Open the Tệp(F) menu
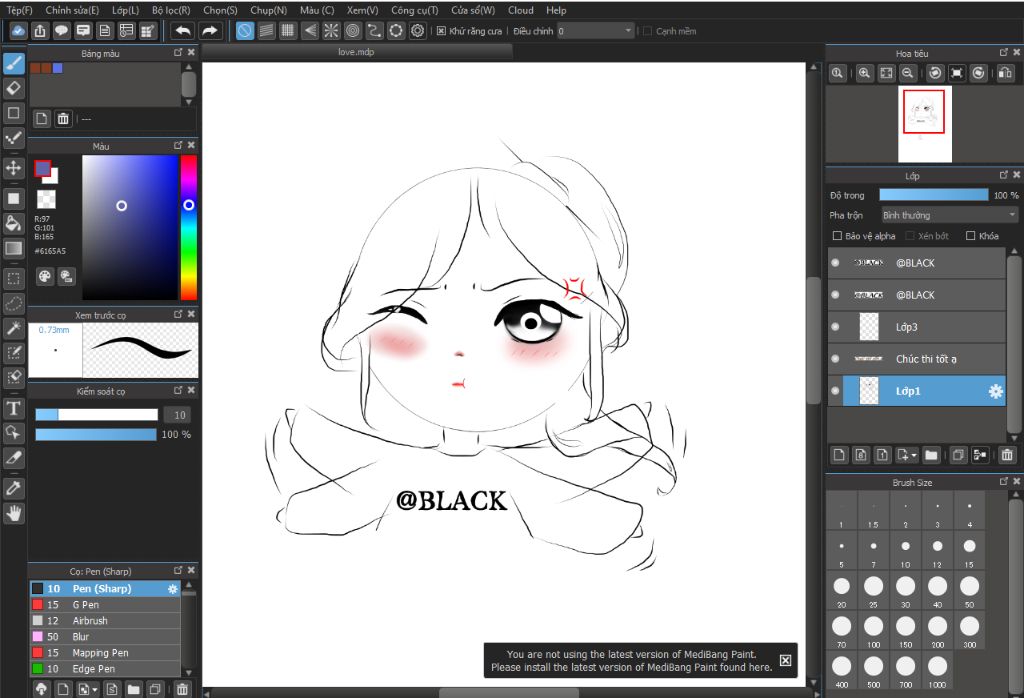 [x=20, y=10]
